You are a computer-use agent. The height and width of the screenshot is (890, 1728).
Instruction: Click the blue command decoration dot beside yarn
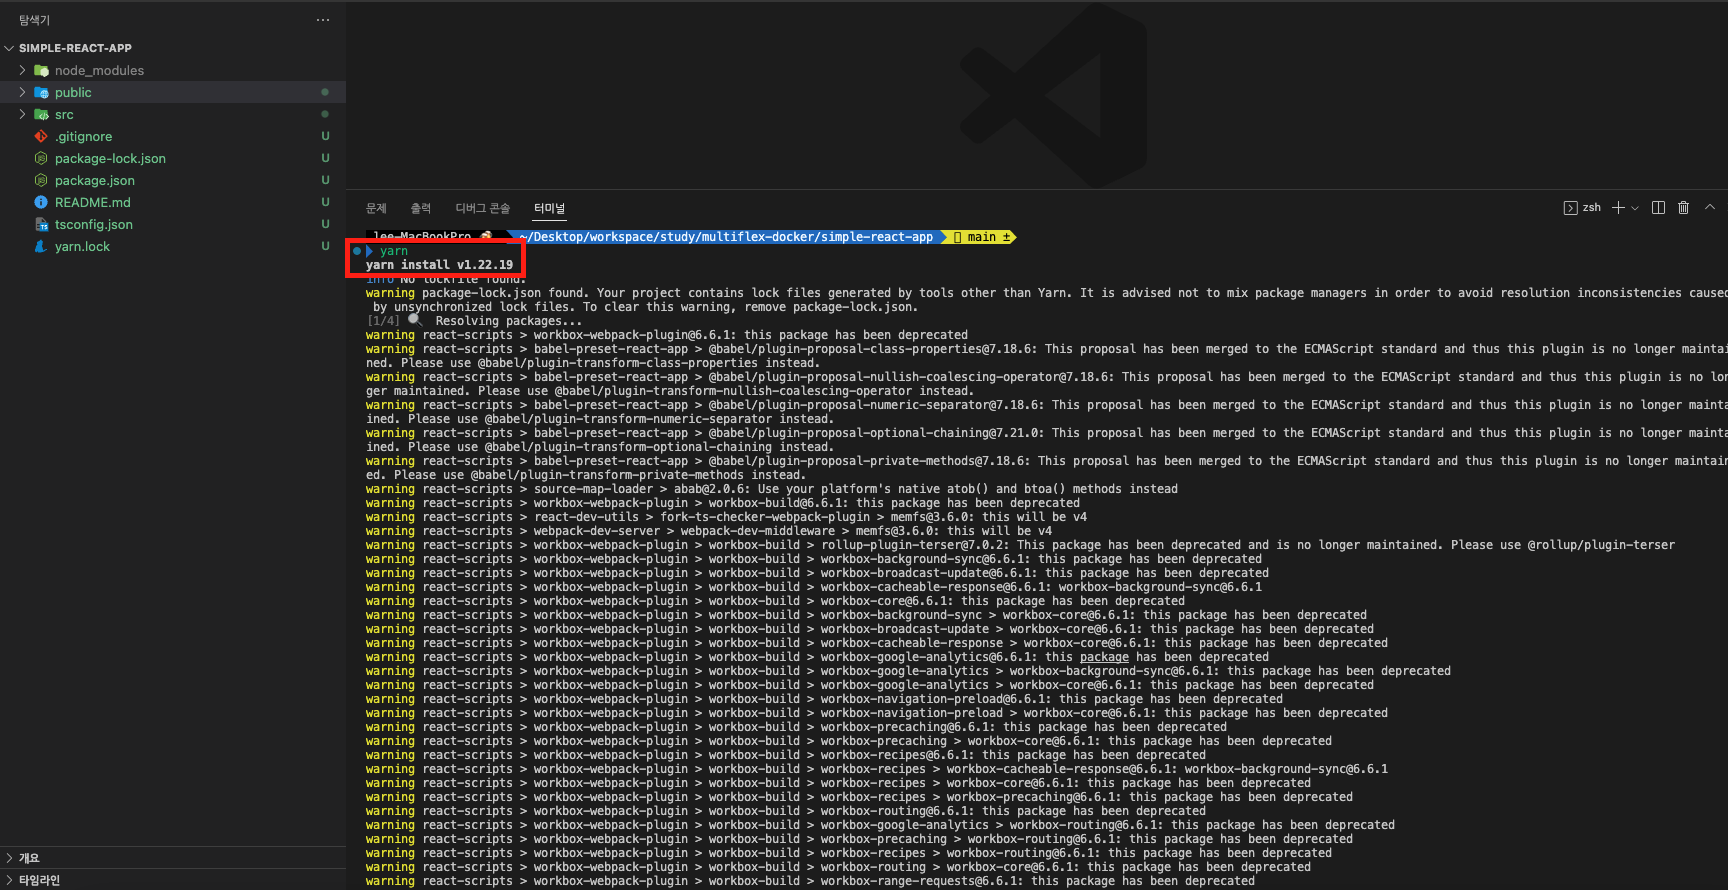(x=356, y=251)
